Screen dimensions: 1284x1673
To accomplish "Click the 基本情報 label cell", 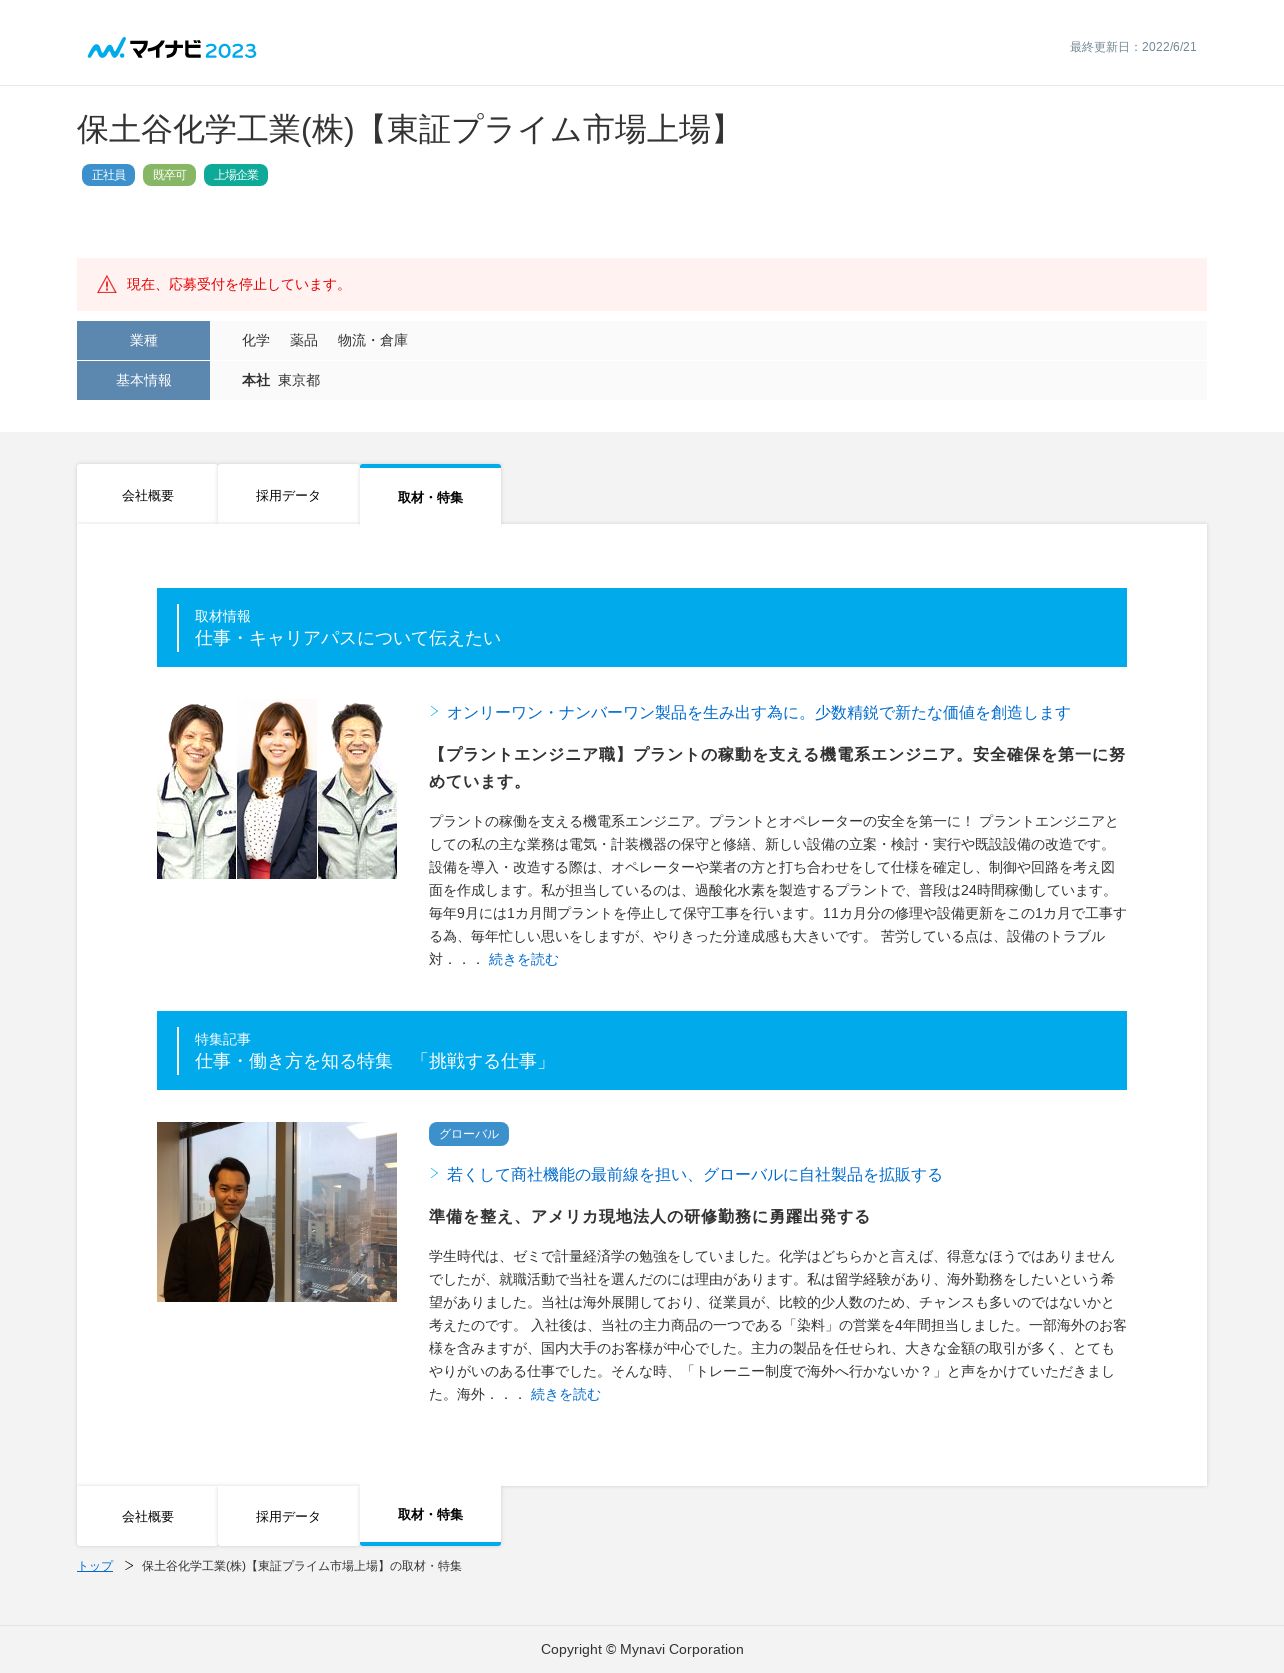I will click(x=143, y=380).
